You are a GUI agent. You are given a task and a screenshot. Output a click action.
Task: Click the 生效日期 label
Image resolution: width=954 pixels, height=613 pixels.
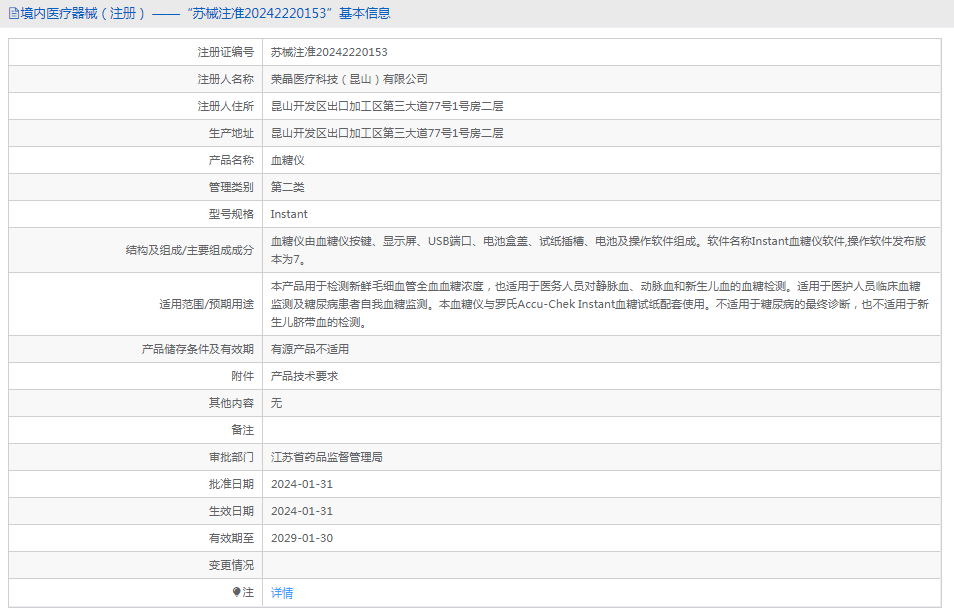coord(231,511)
